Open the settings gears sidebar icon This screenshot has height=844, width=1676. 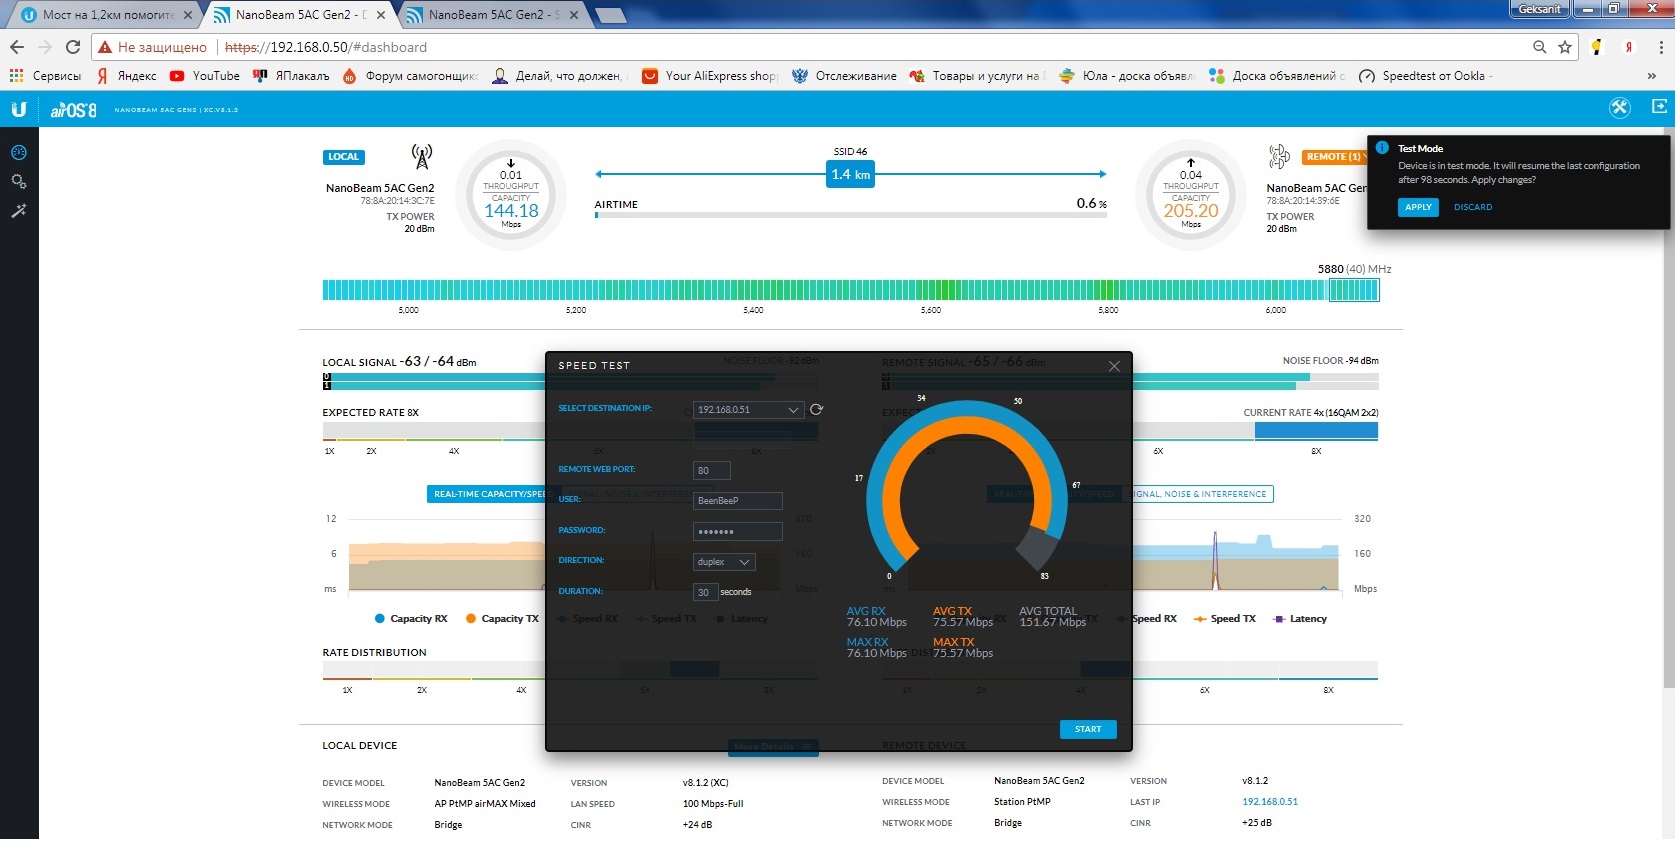(x=18, y=182)
